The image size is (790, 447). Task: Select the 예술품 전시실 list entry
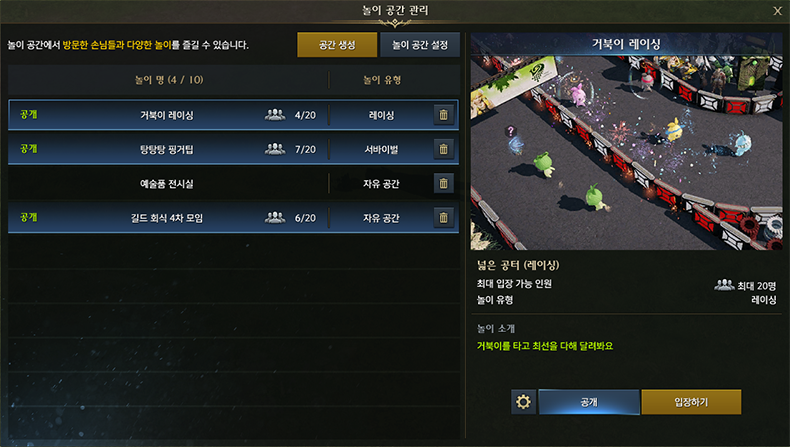pyautogui.click(x=233, y=183)
